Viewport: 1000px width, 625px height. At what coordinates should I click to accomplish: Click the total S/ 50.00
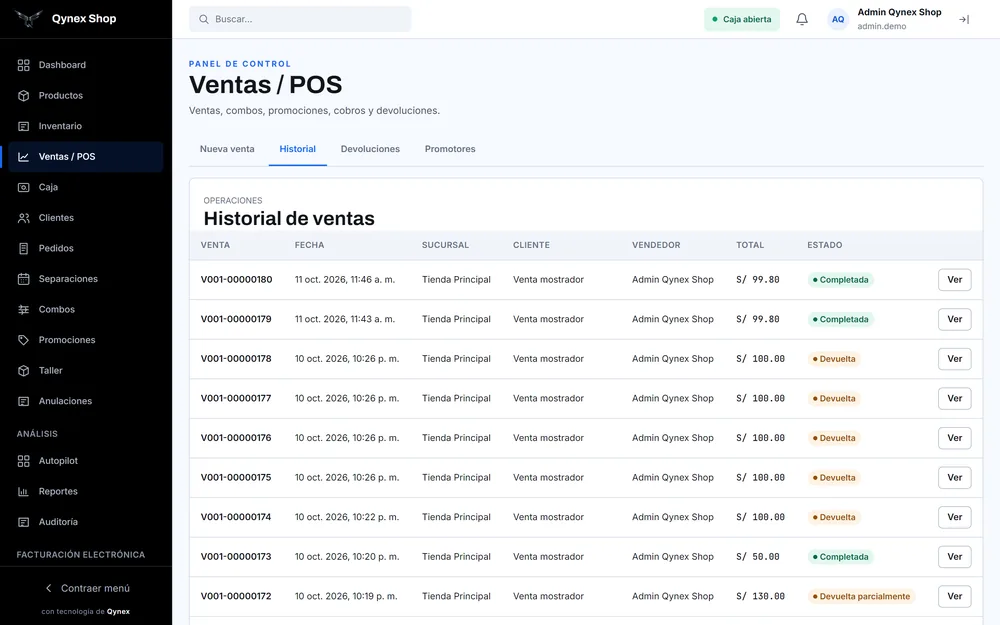click(x=758, y=557)
